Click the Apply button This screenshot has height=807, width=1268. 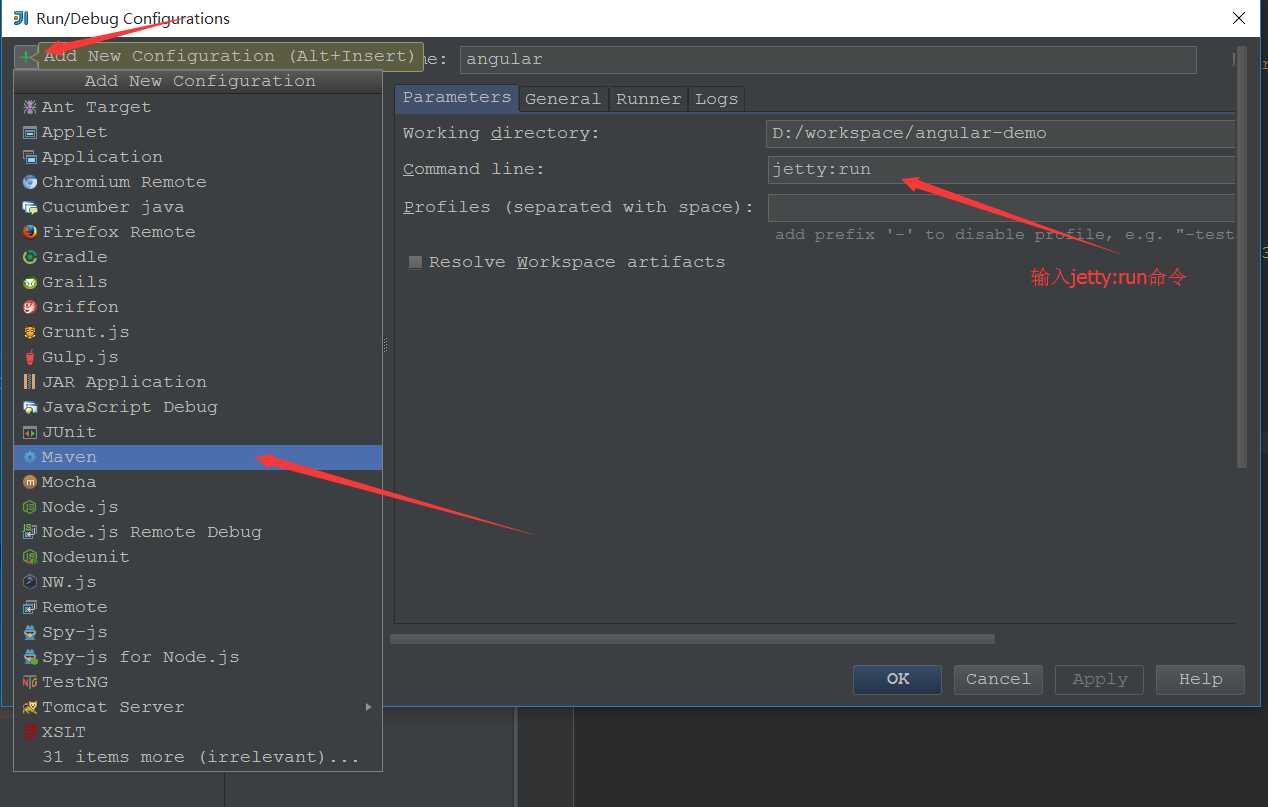tap(1100, 679)
